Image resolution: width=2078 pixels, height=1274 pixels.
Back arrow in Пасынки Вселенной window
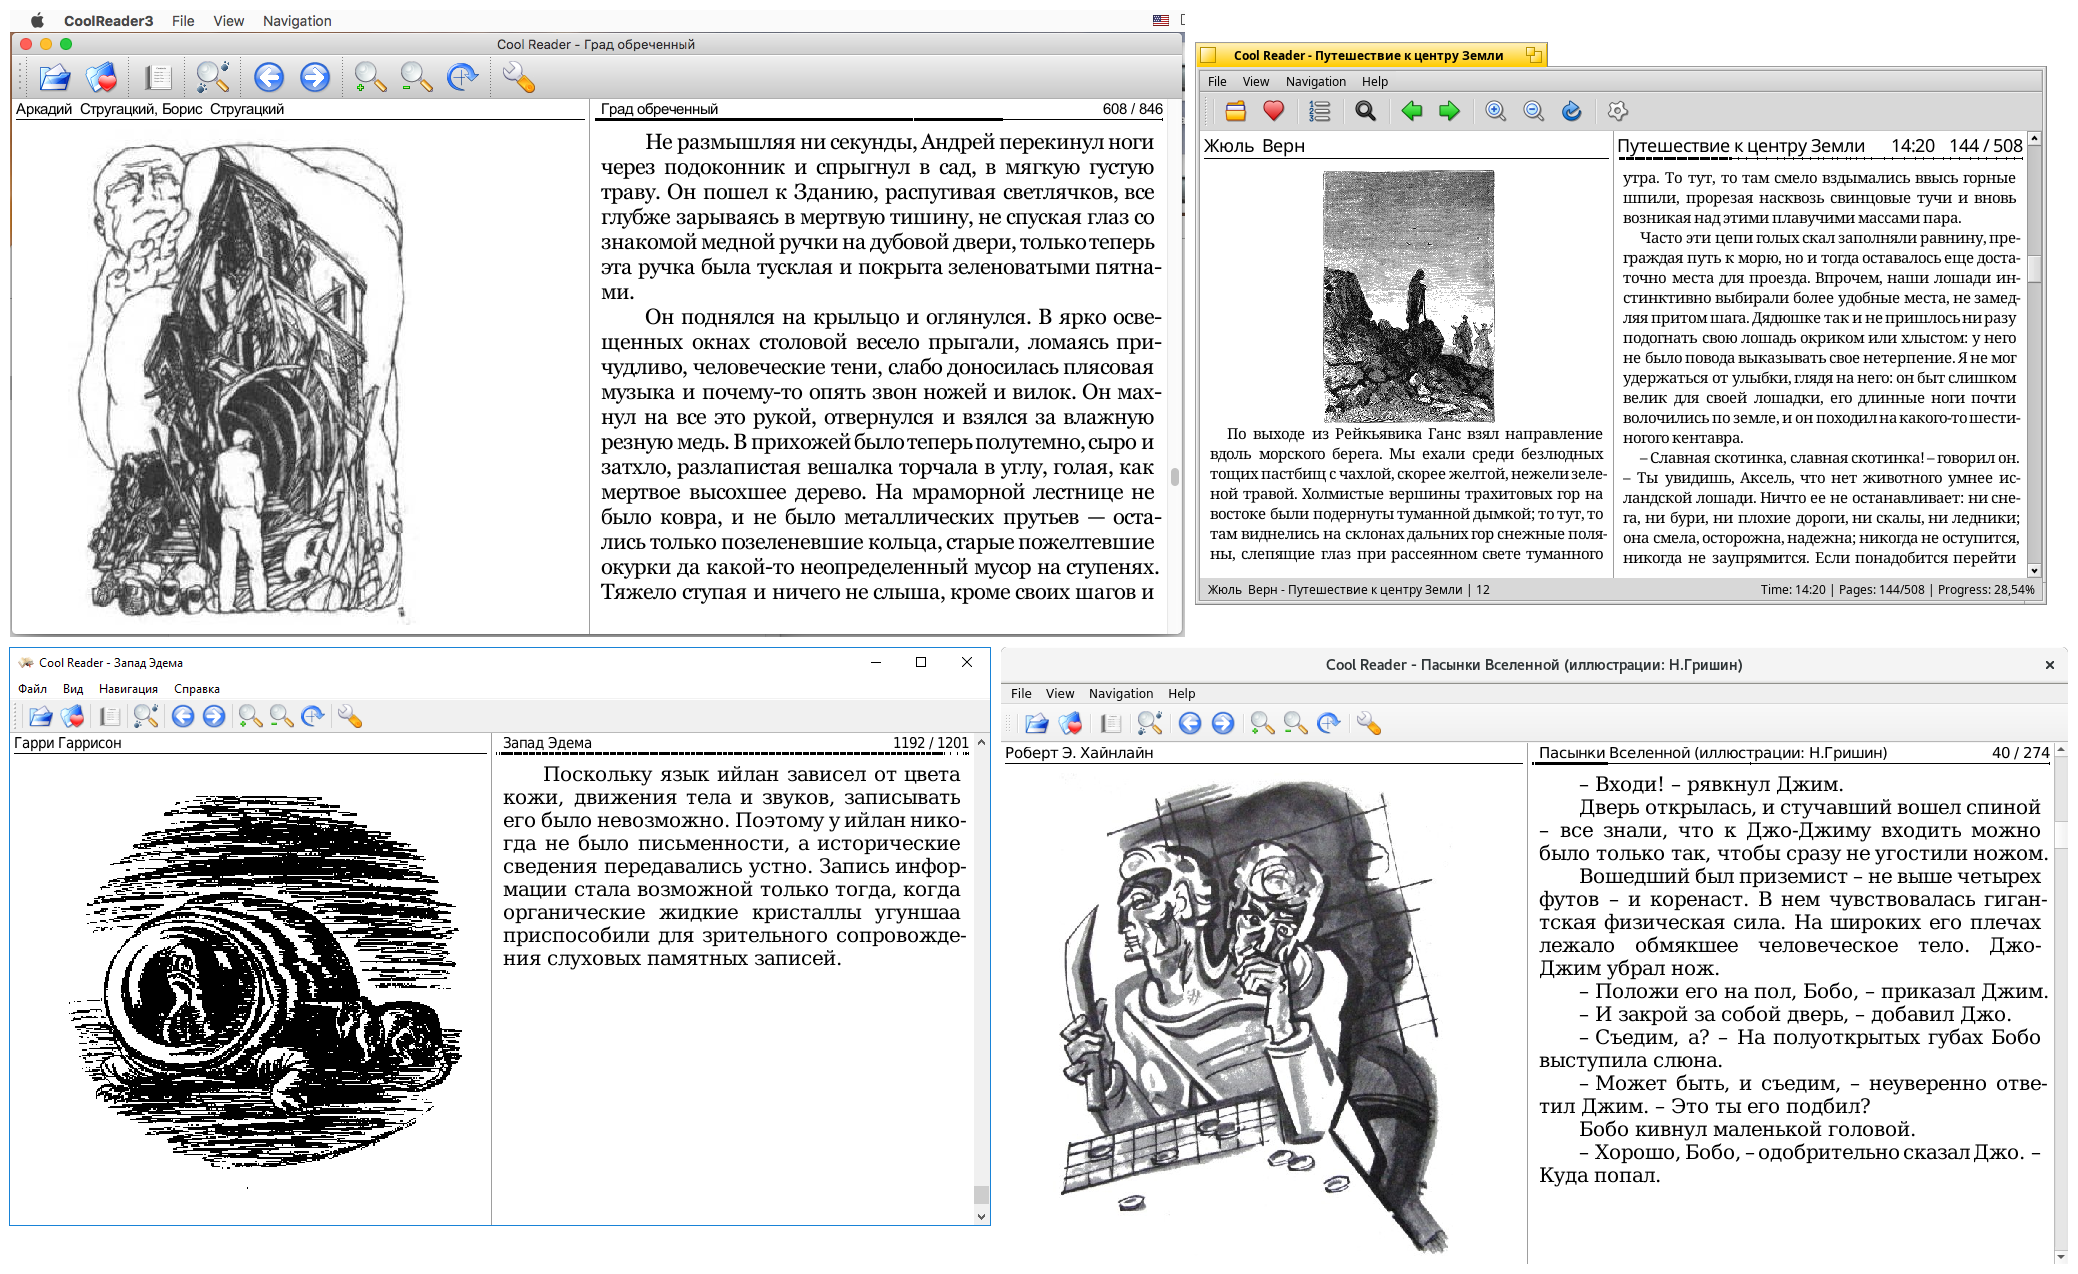pyautogui.click(x=1190, y=723)
